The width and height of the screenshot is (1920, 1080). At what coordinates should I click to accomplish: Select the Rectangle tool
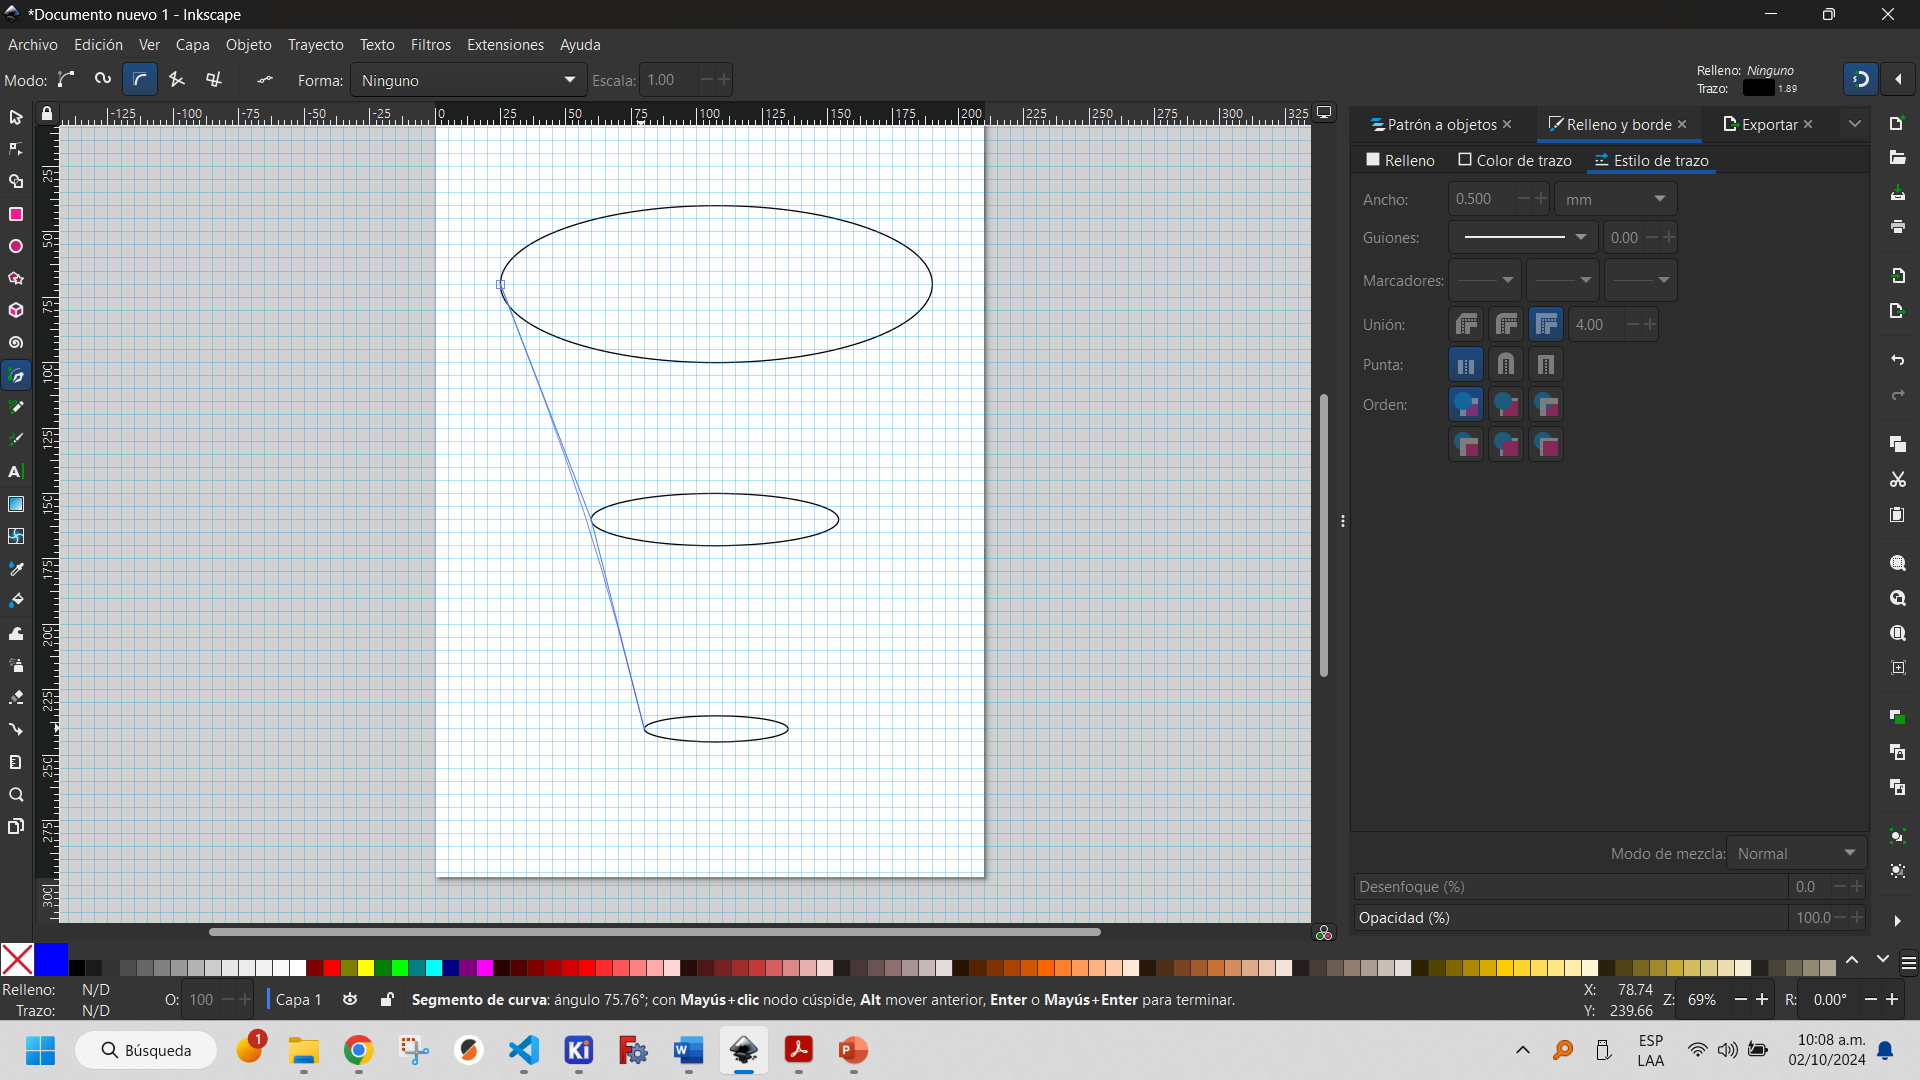(x=16, y=214)
